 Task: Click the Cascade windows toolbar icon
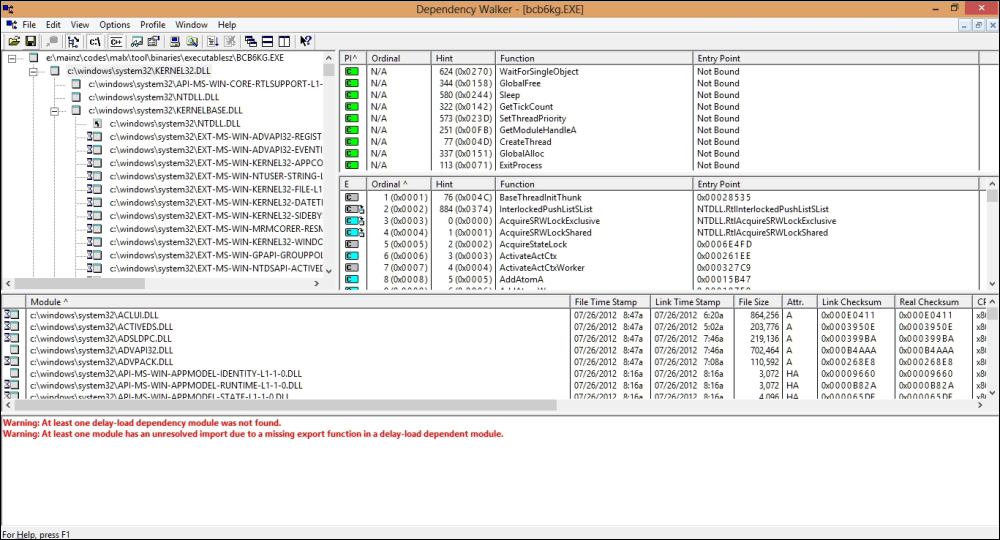tap(249, 41)
